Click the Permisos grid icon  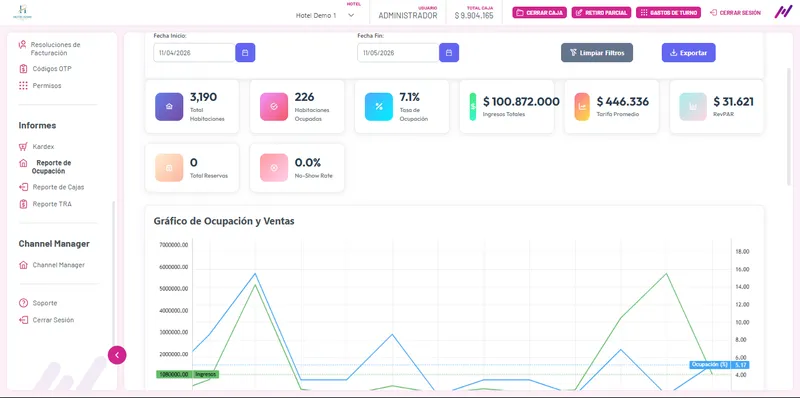point(23,85)
